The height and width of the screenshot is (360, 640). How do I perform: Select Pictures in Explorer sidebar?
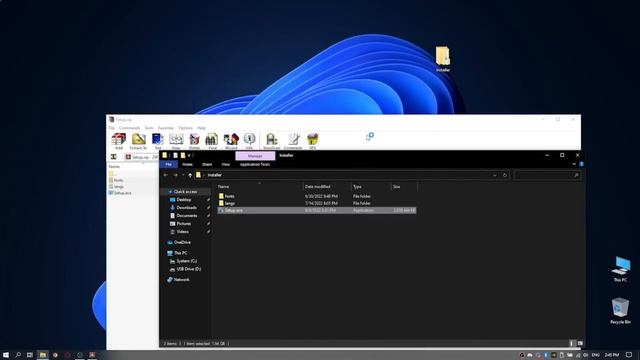point(183,224)
